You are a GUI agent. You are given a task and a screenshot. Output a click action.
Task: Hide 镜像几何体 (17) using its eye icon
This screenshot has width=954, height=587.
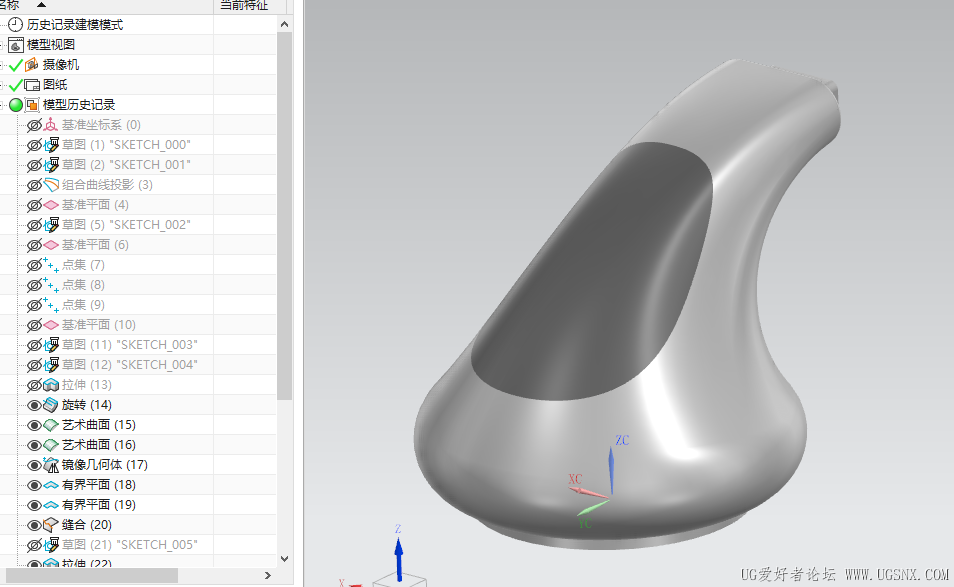click(x=35, y=465)
